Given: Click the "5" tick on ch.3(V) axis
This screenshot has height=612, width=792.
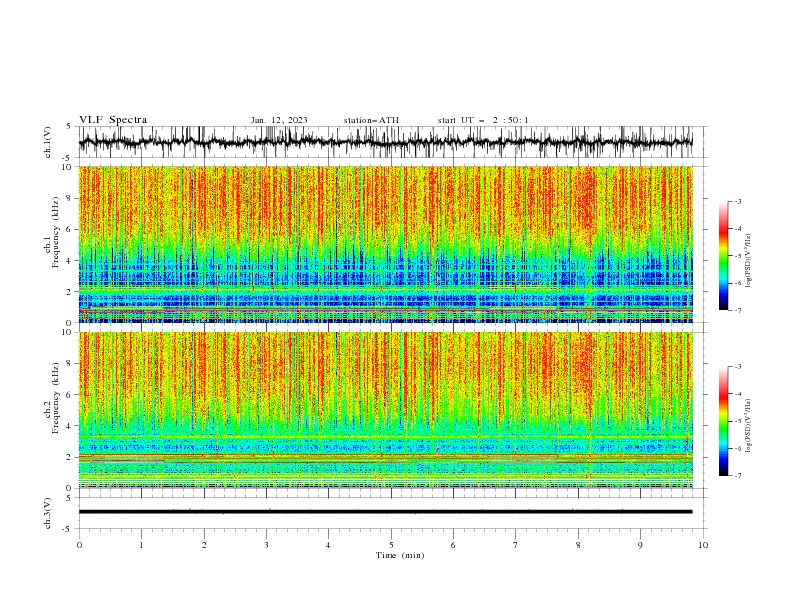Looking at the screenshot, I should 68,497.
